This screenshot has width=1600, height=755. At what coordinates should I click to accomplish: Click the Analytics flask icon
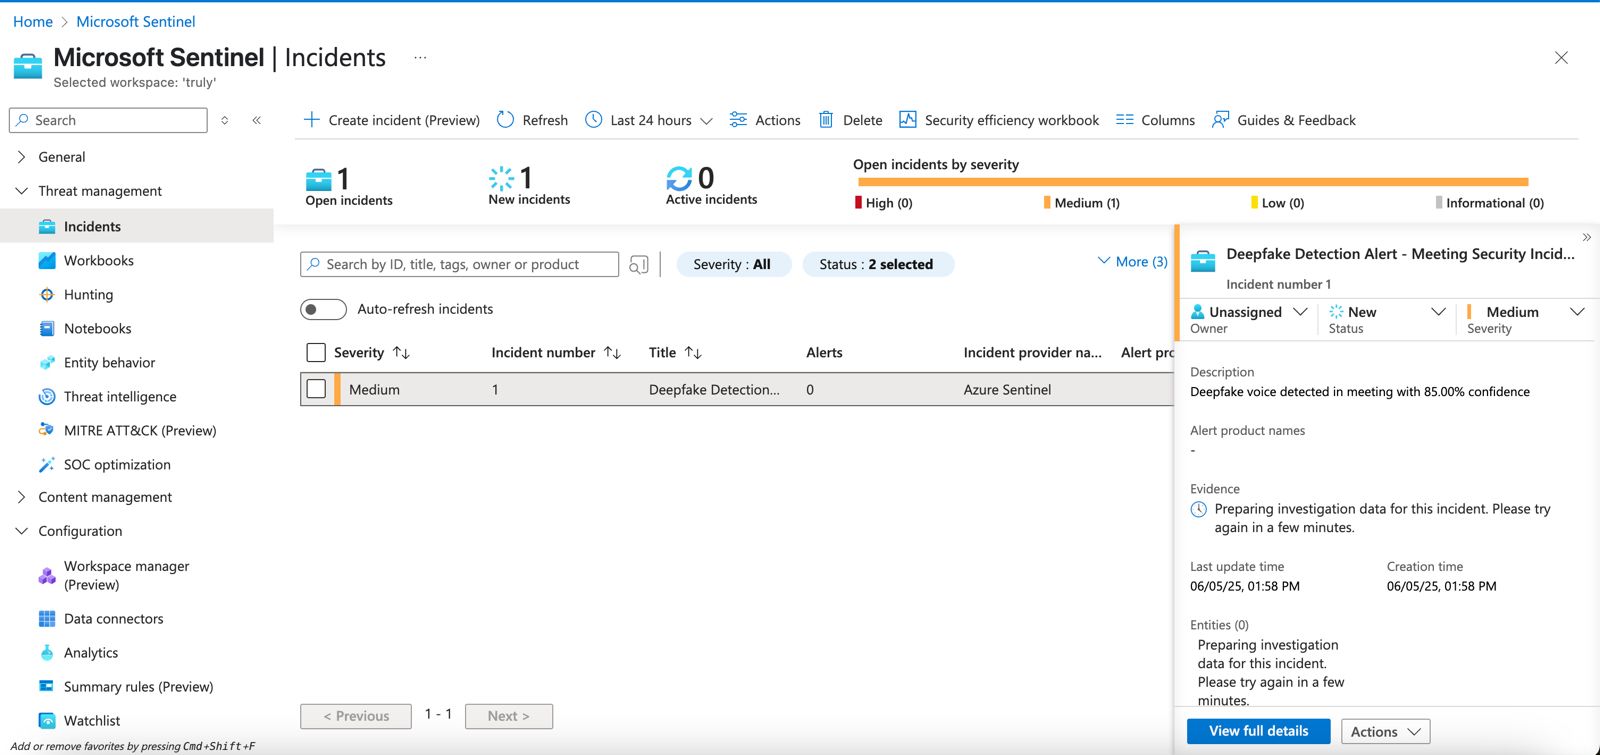click(x=47, y=653)
